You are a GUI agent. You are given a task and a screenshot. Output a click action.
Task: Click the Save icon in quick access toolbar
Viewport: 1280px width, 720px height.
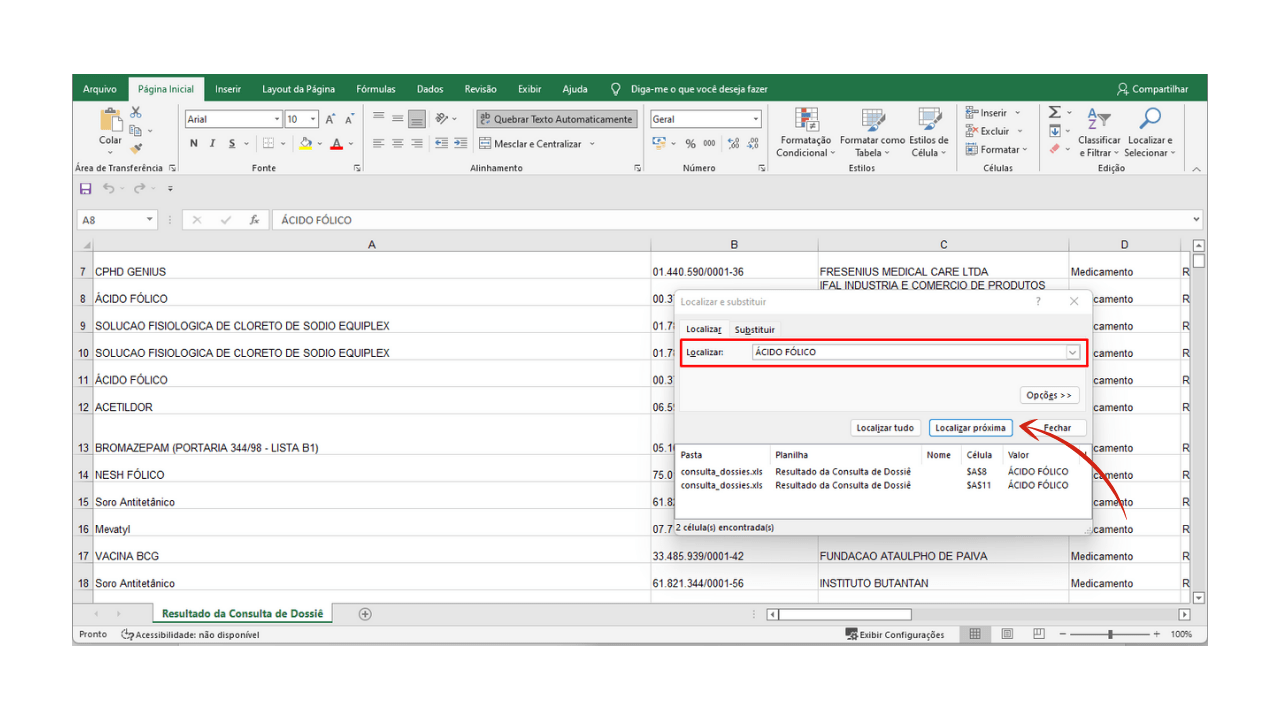coord(86,188)
